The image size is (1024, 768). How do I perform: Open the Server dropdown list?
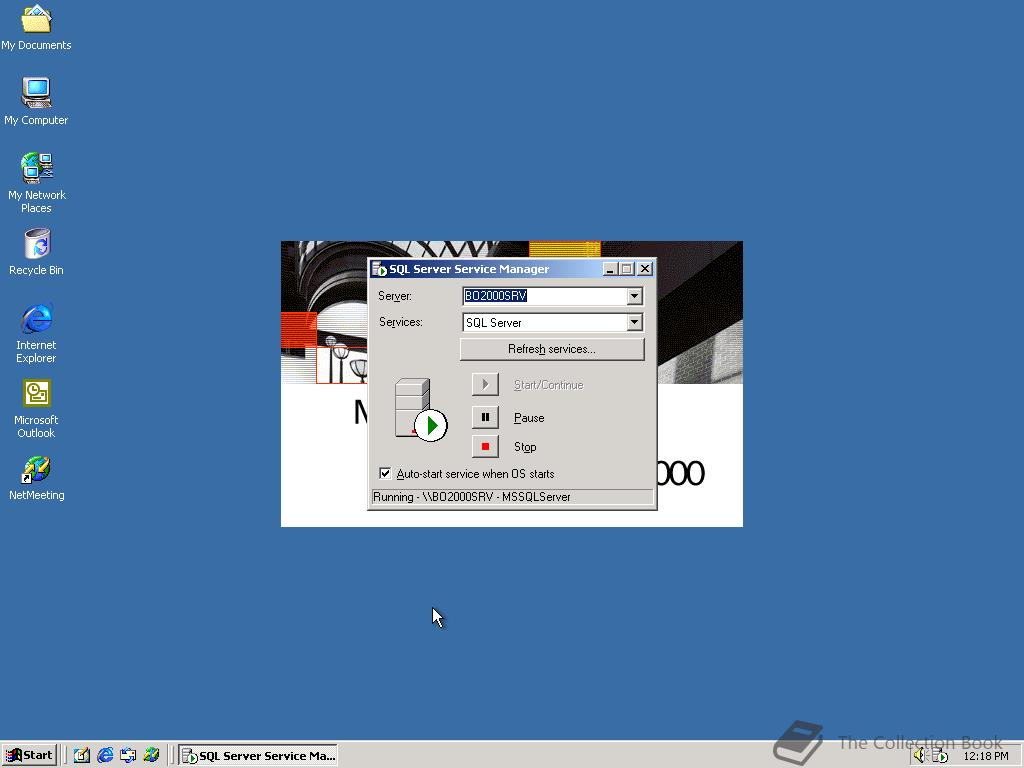(635, 296)
